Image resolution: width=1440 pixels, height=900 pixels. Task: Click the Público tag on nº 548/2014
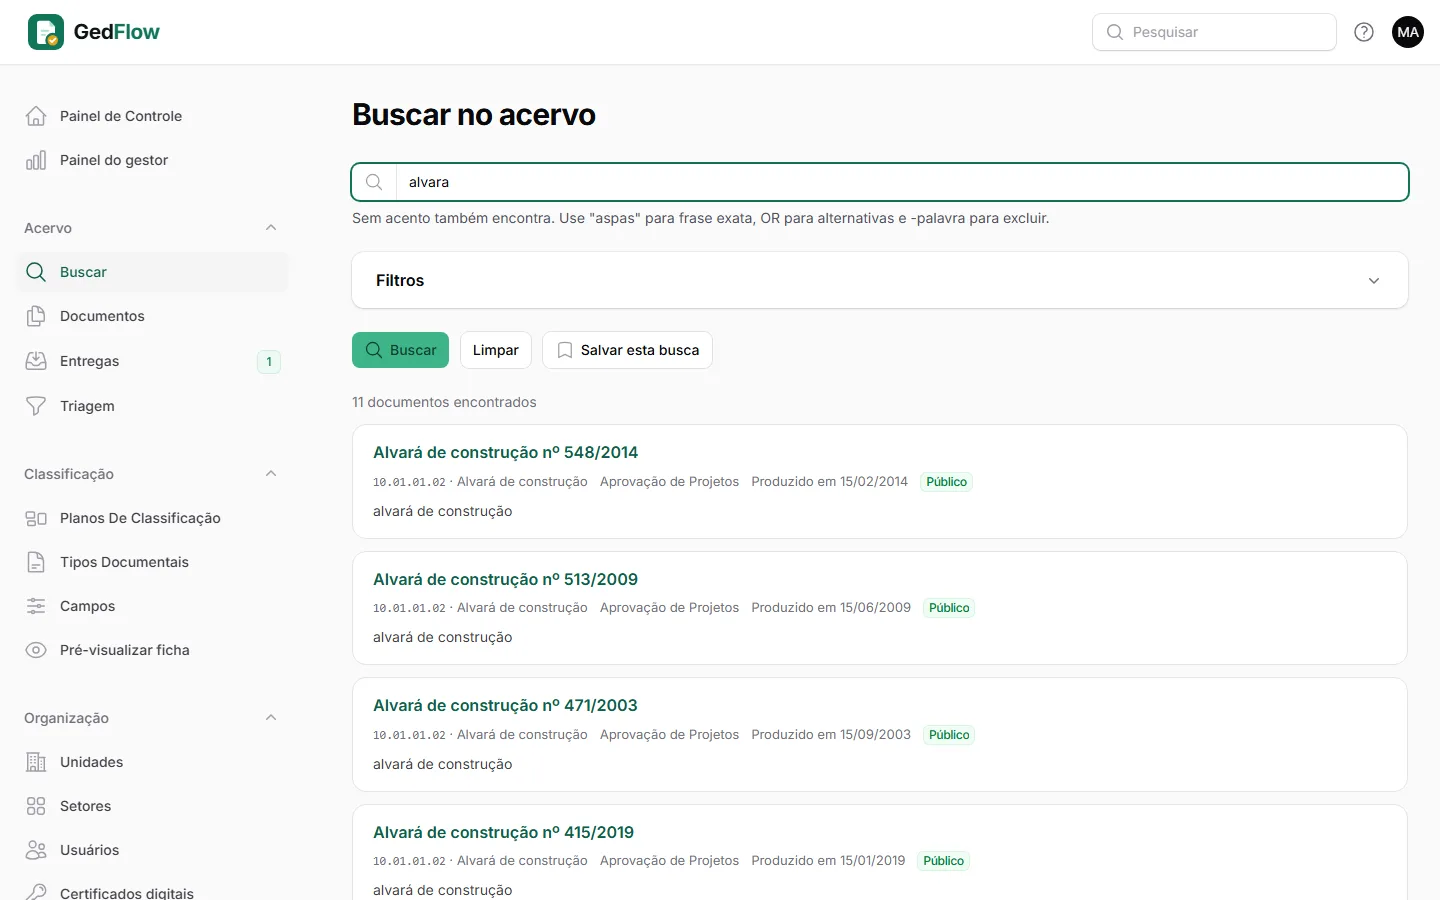(946, 482)
